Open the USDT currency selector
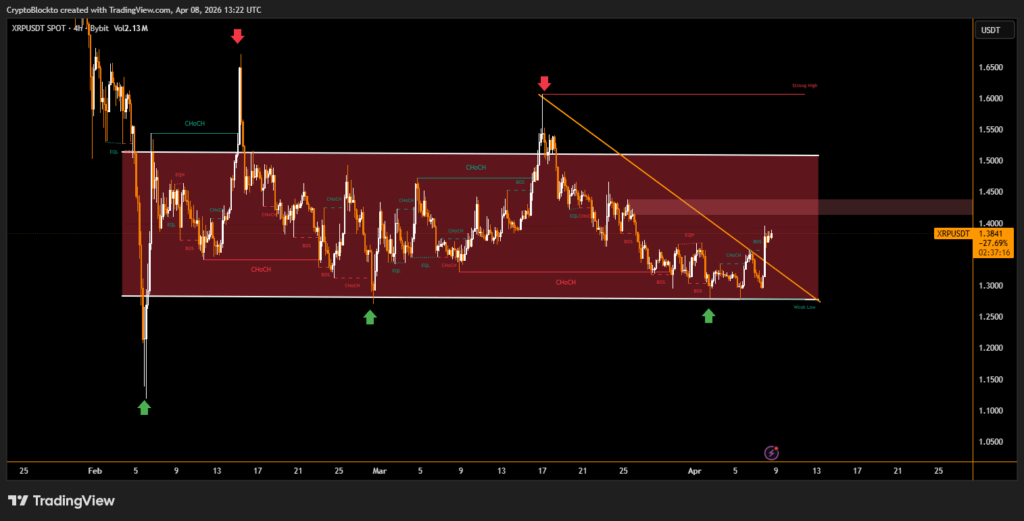This screenshot has width=1024, height=521. click(991, 30)
